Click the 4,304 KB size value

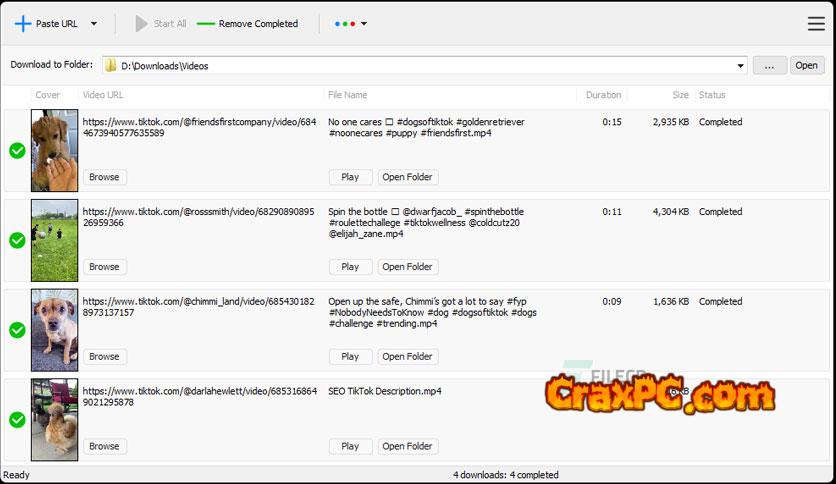[x=671, y=212]
